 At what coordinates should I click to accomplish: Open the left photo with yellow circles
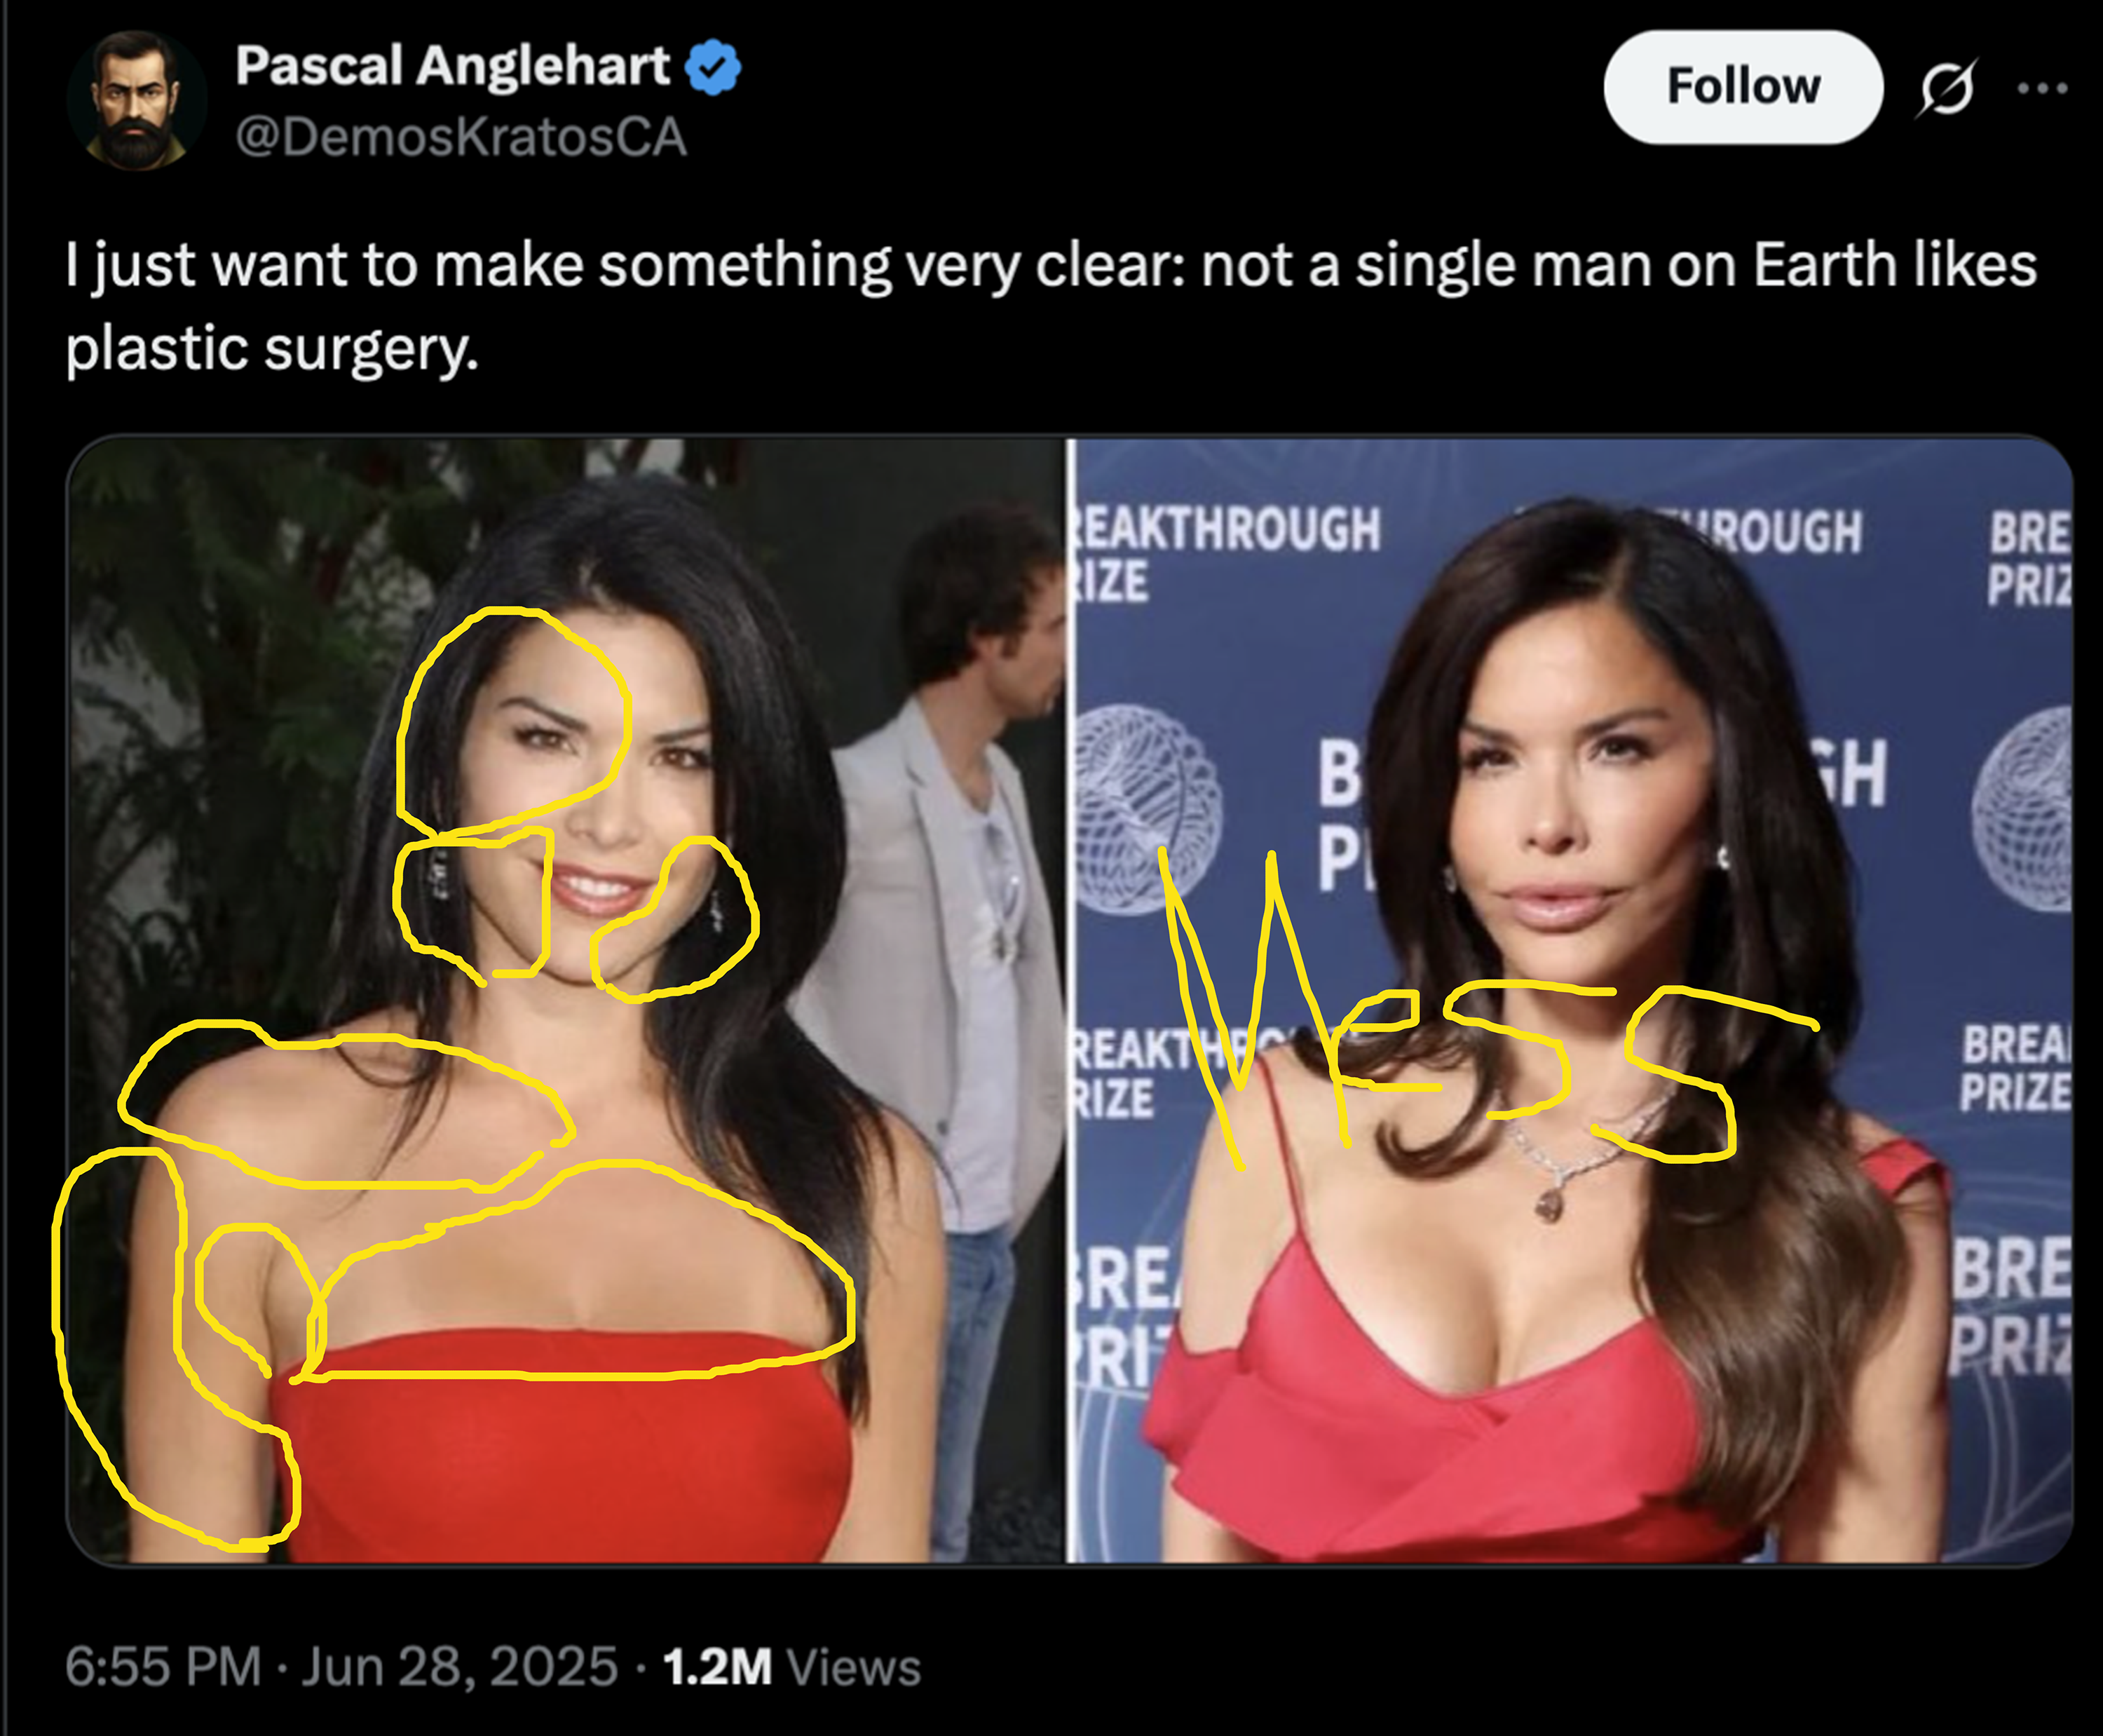565,1000
